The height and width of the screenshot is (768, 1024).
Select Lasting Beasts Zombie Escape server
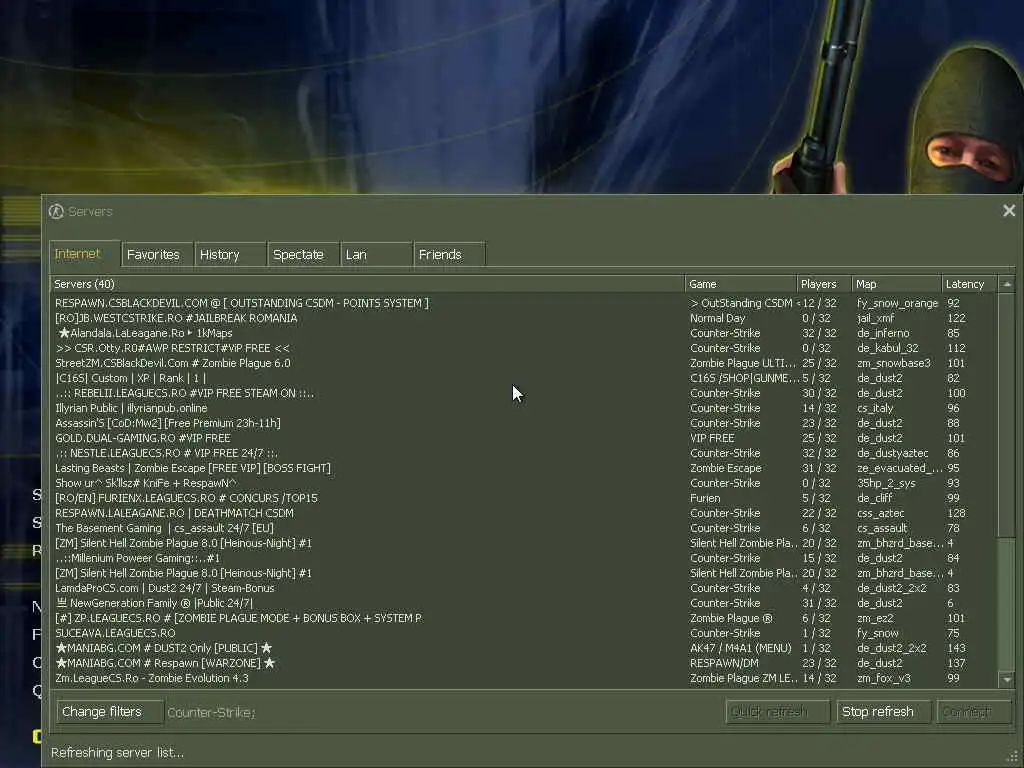[x=526, y=468]
